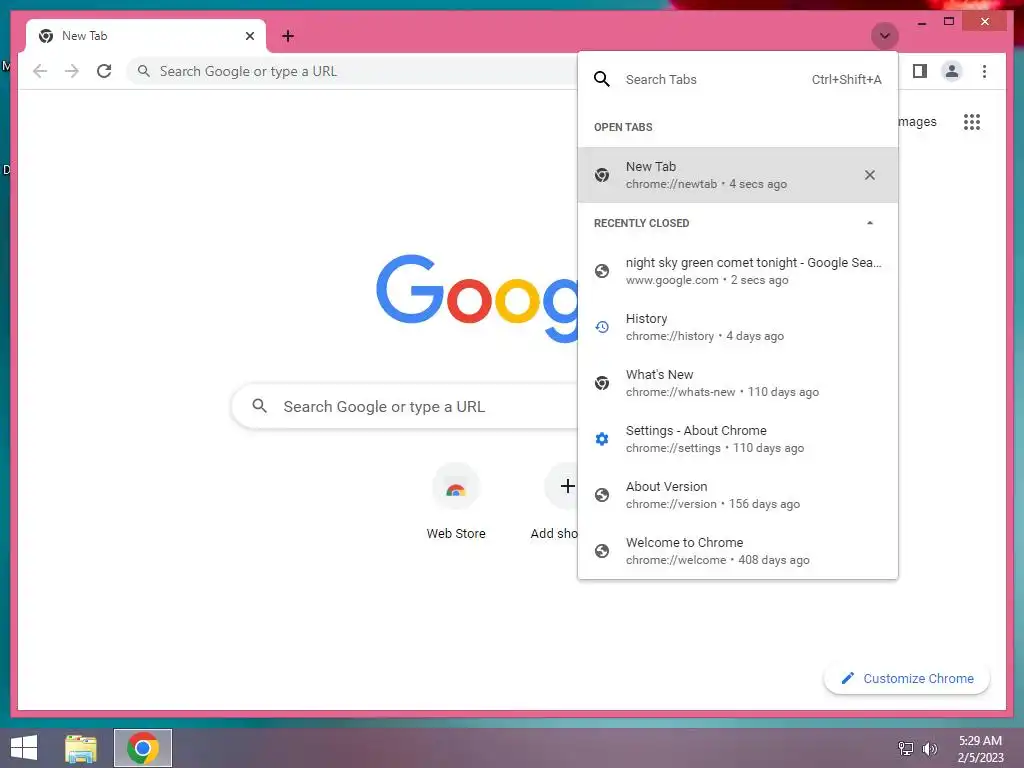Click the globe icon beside Welcome to Chrome

(601, 551)
